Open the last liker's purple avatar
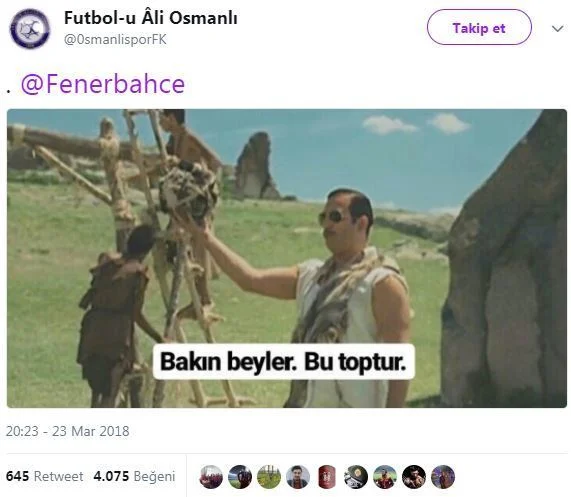Viewport: 571px width, 497px height. coord(443,477)
